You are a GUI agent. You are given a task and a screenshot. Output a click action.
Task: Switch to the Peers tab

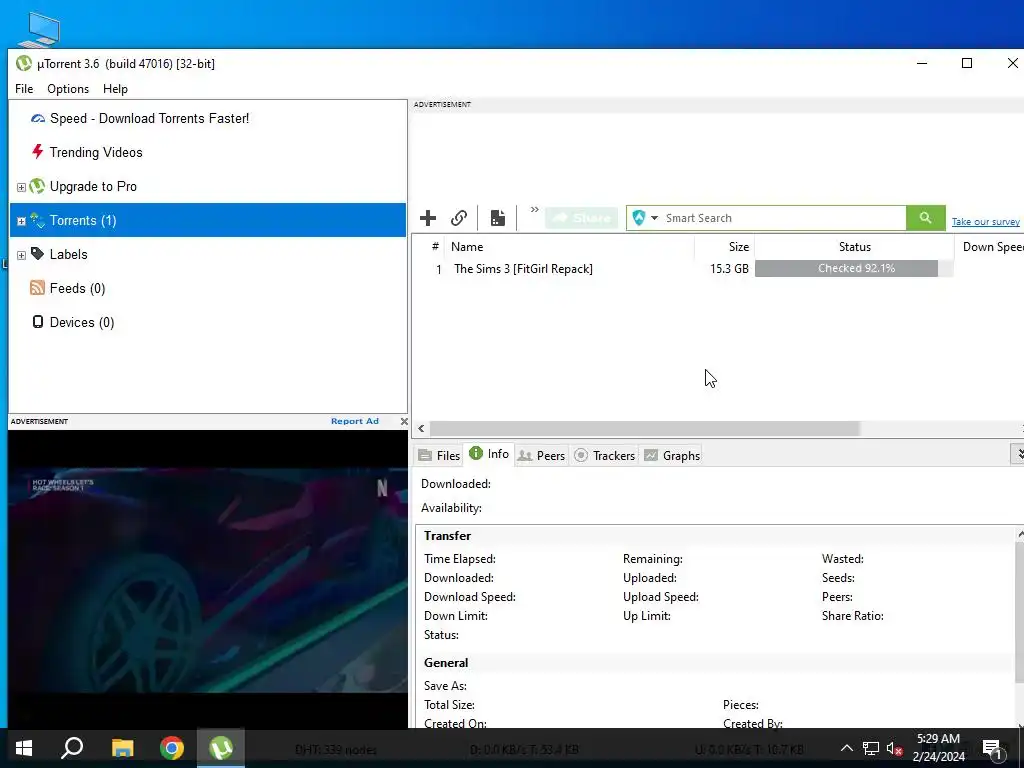(541, 455)
